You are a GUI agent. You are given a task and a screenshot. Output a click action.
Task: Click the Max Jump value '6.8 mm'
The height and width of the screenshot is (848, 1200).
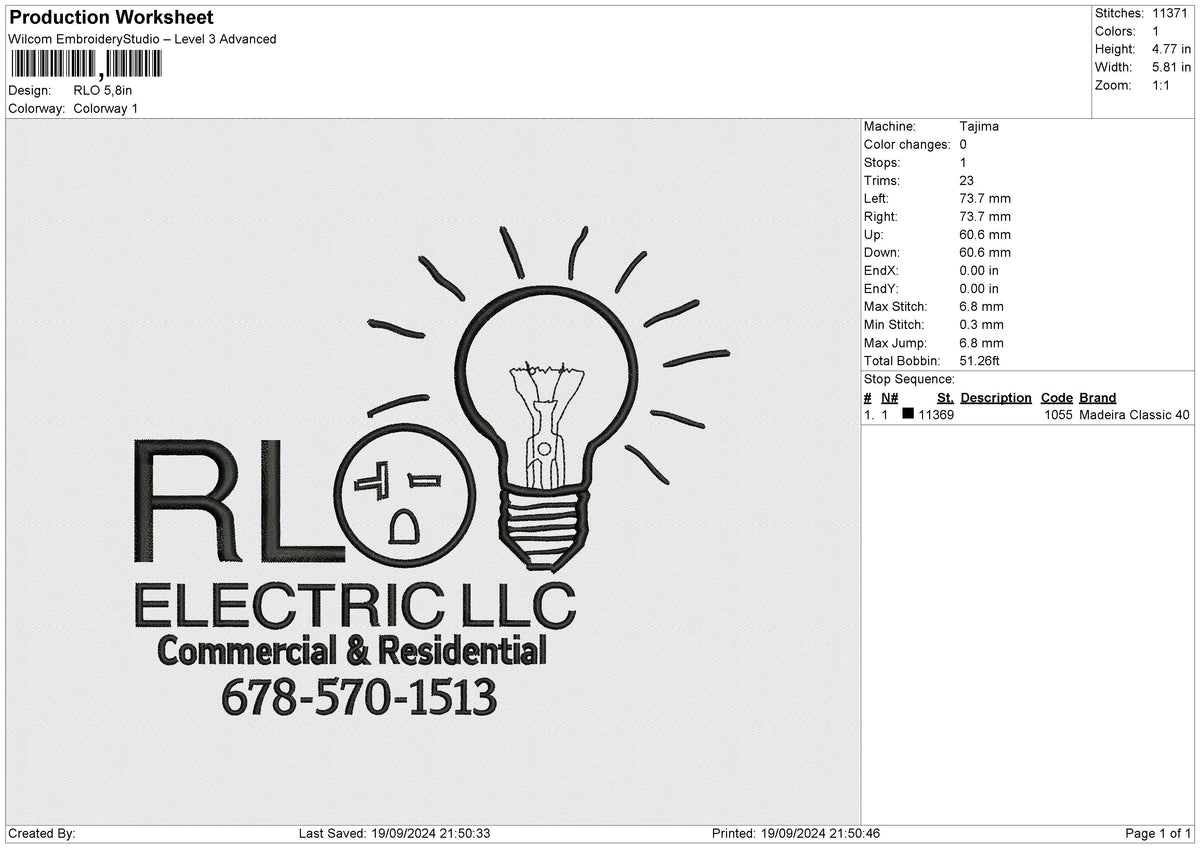(x=981, y=342)
